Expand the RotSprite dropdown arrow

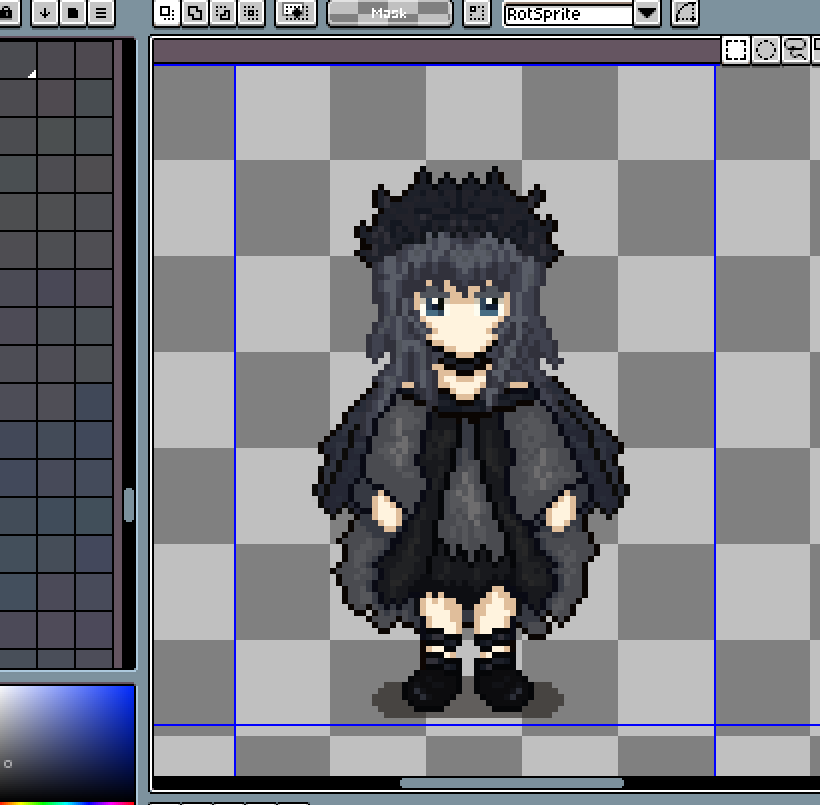click(x=647, y=13)
